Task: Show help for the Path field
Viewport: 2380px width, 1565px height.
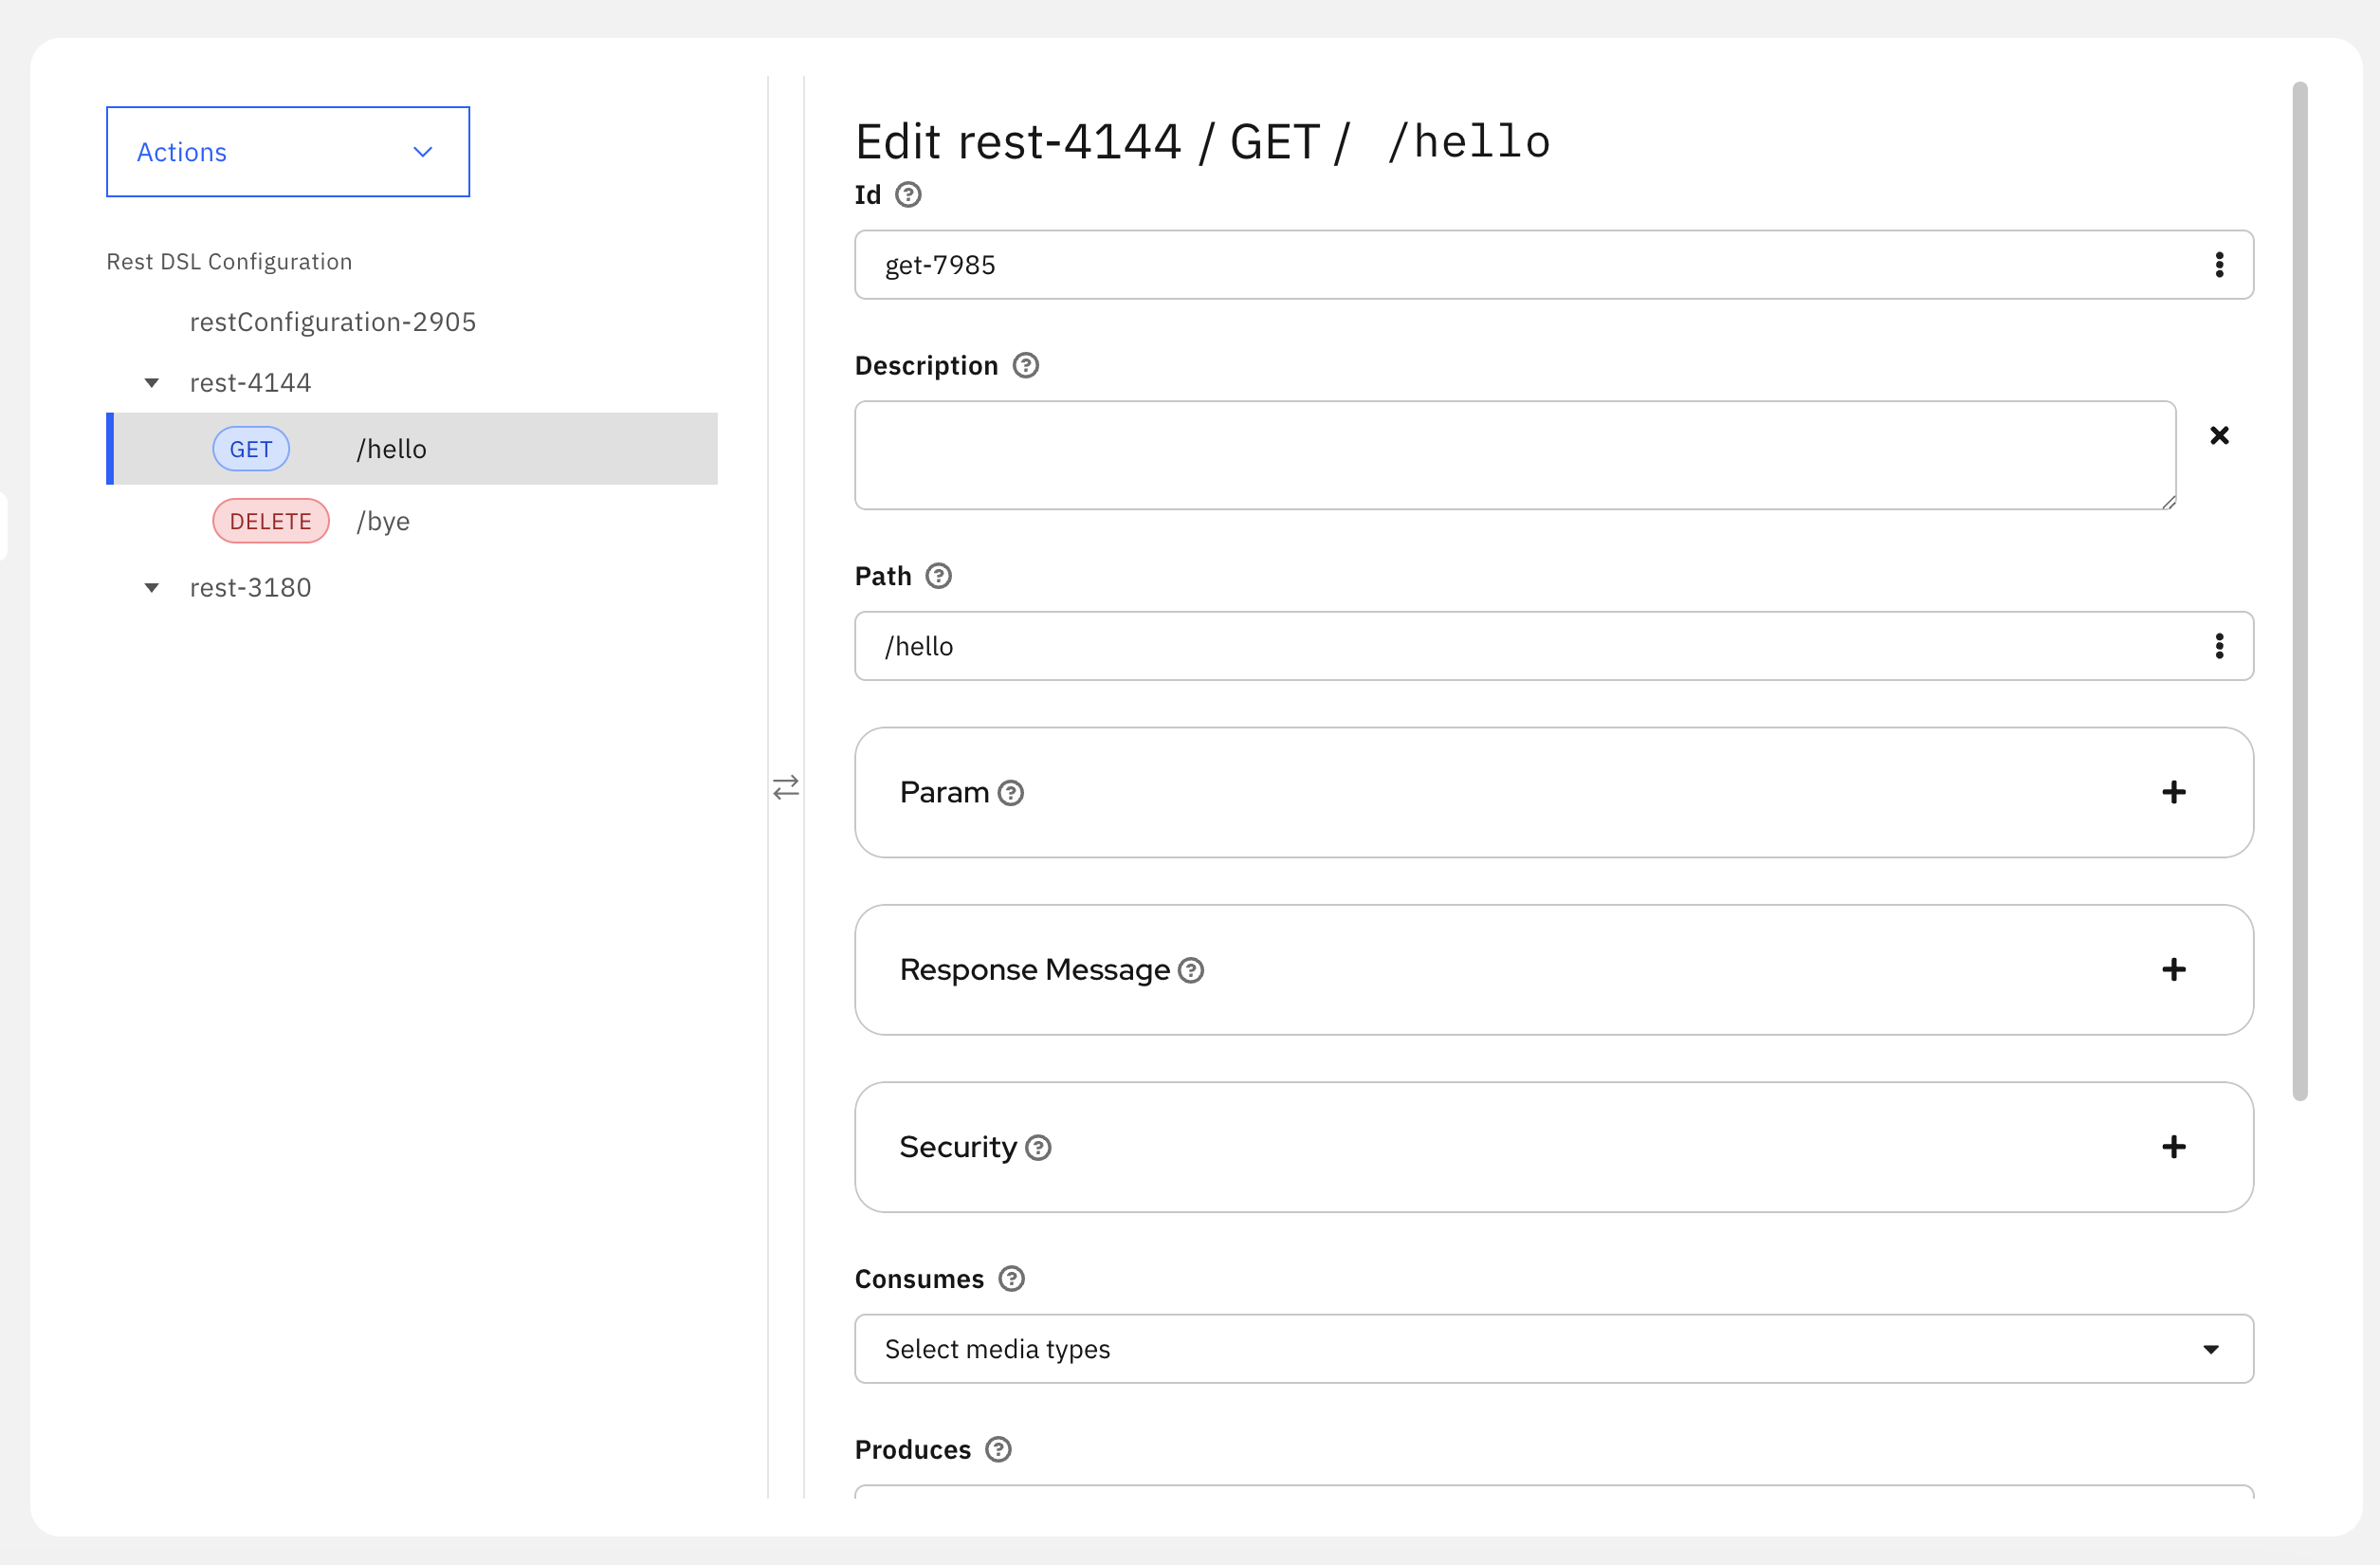Action: coord(938,575)
